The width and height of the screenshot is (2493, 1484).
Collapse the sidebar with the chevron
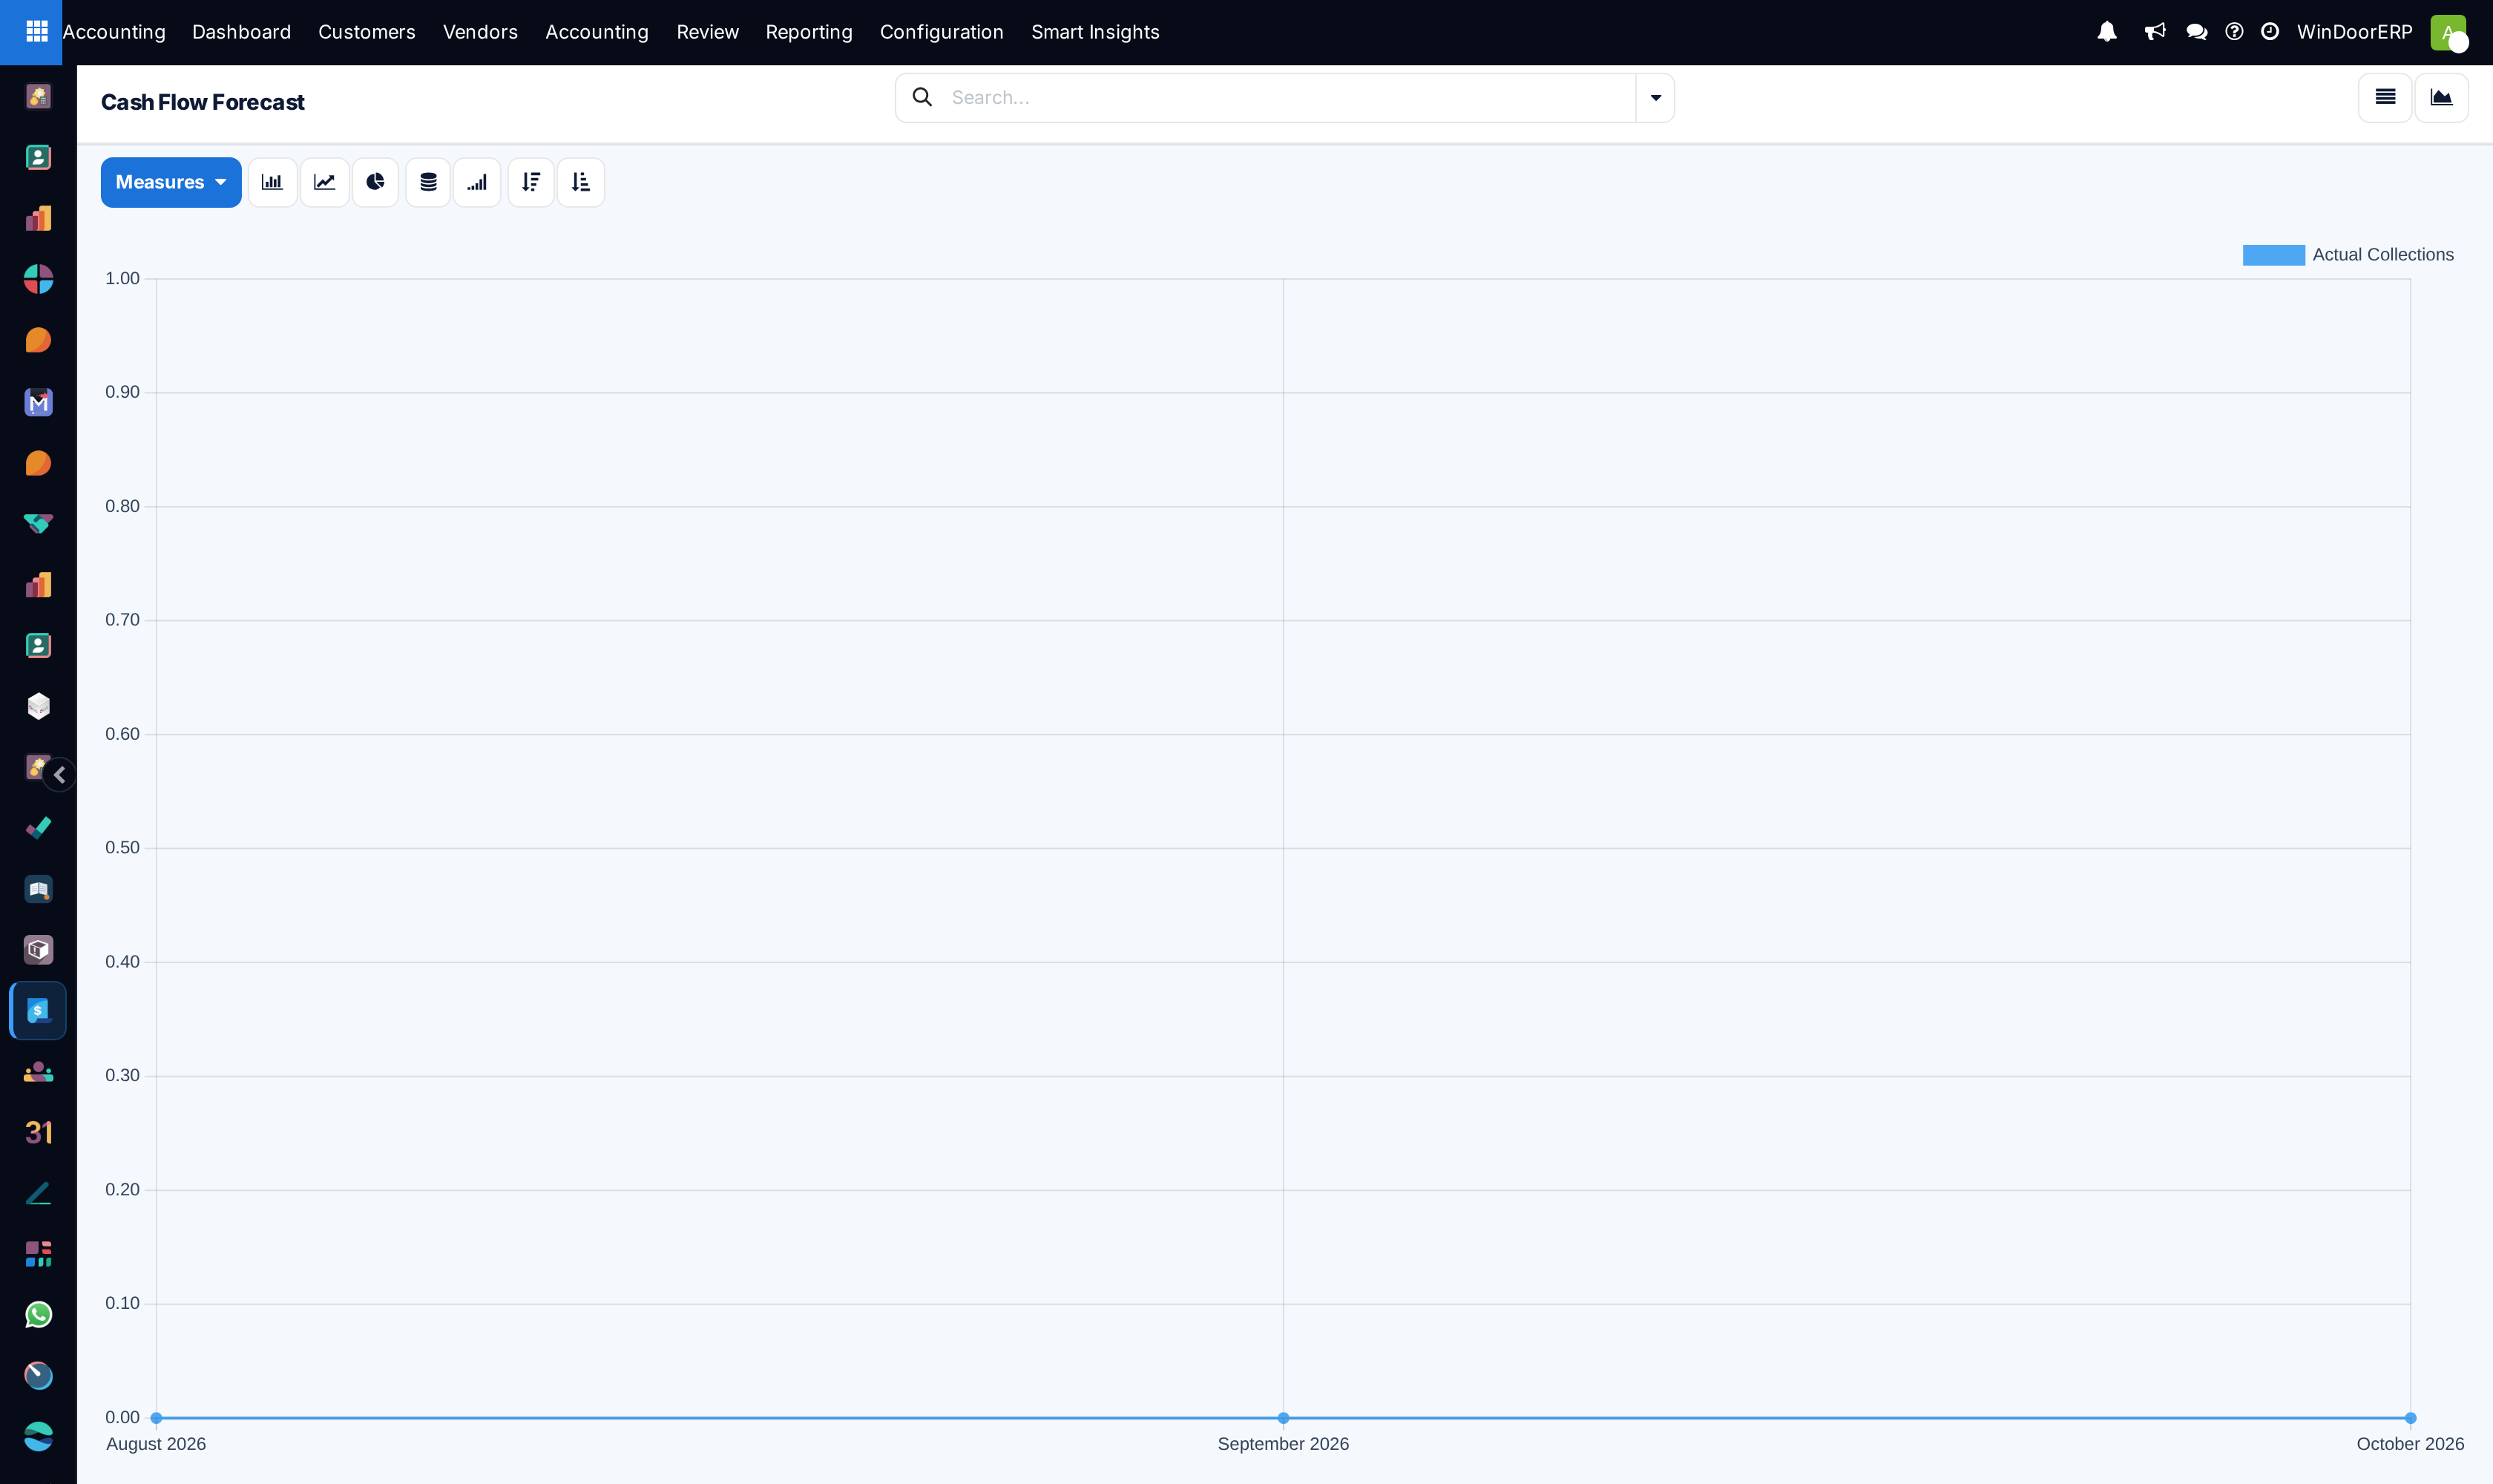60,775
